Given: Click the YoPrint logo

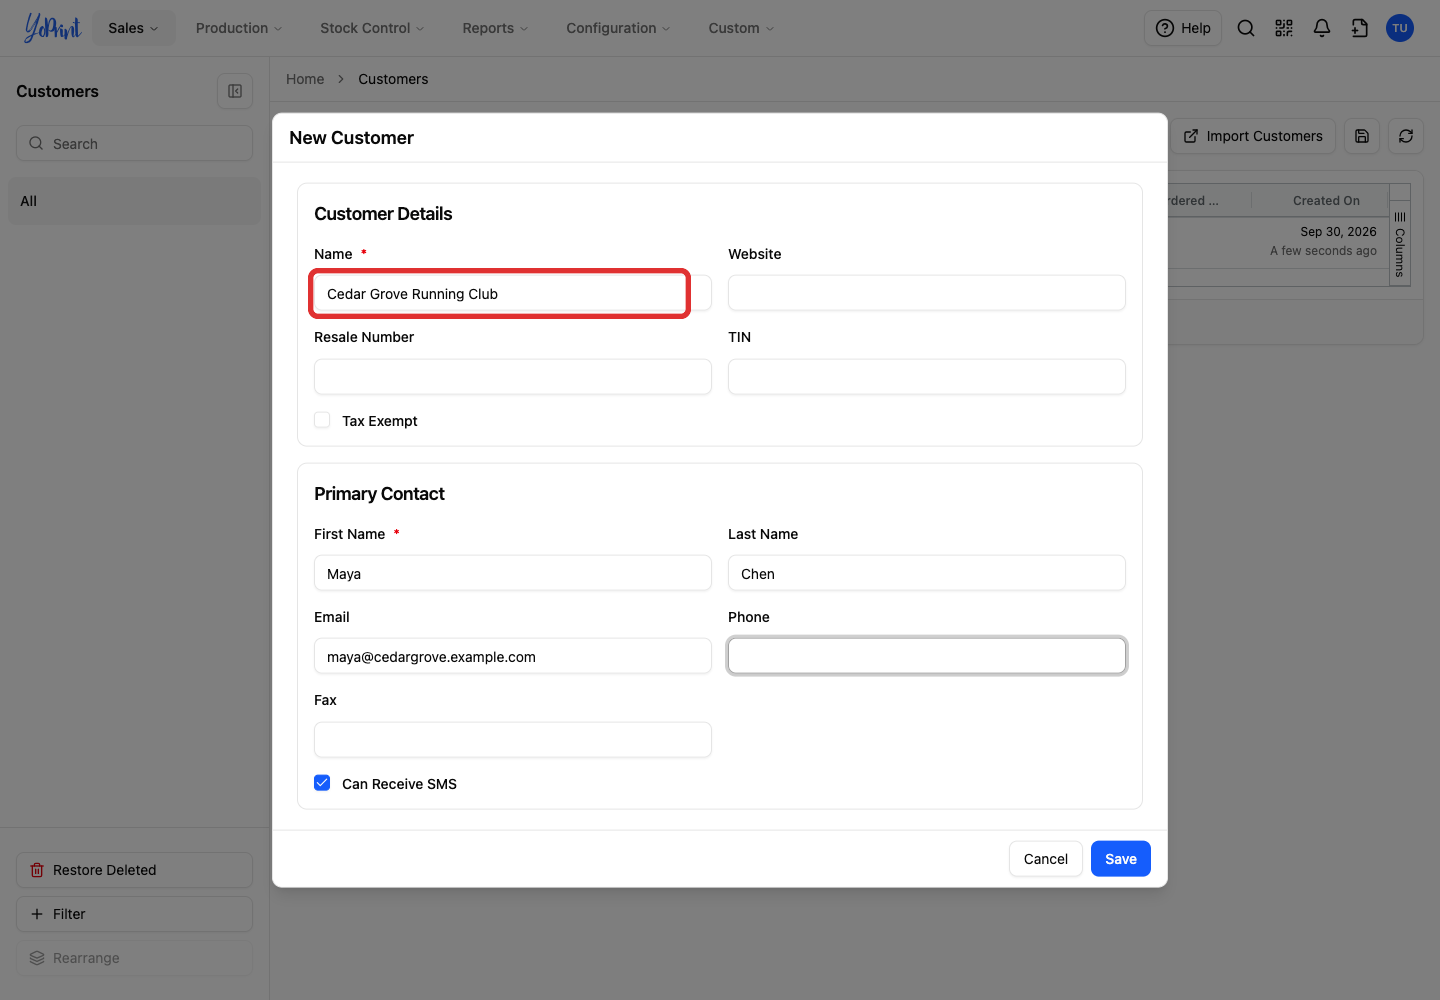Looking at the screenshot, I should click(52, 28).
